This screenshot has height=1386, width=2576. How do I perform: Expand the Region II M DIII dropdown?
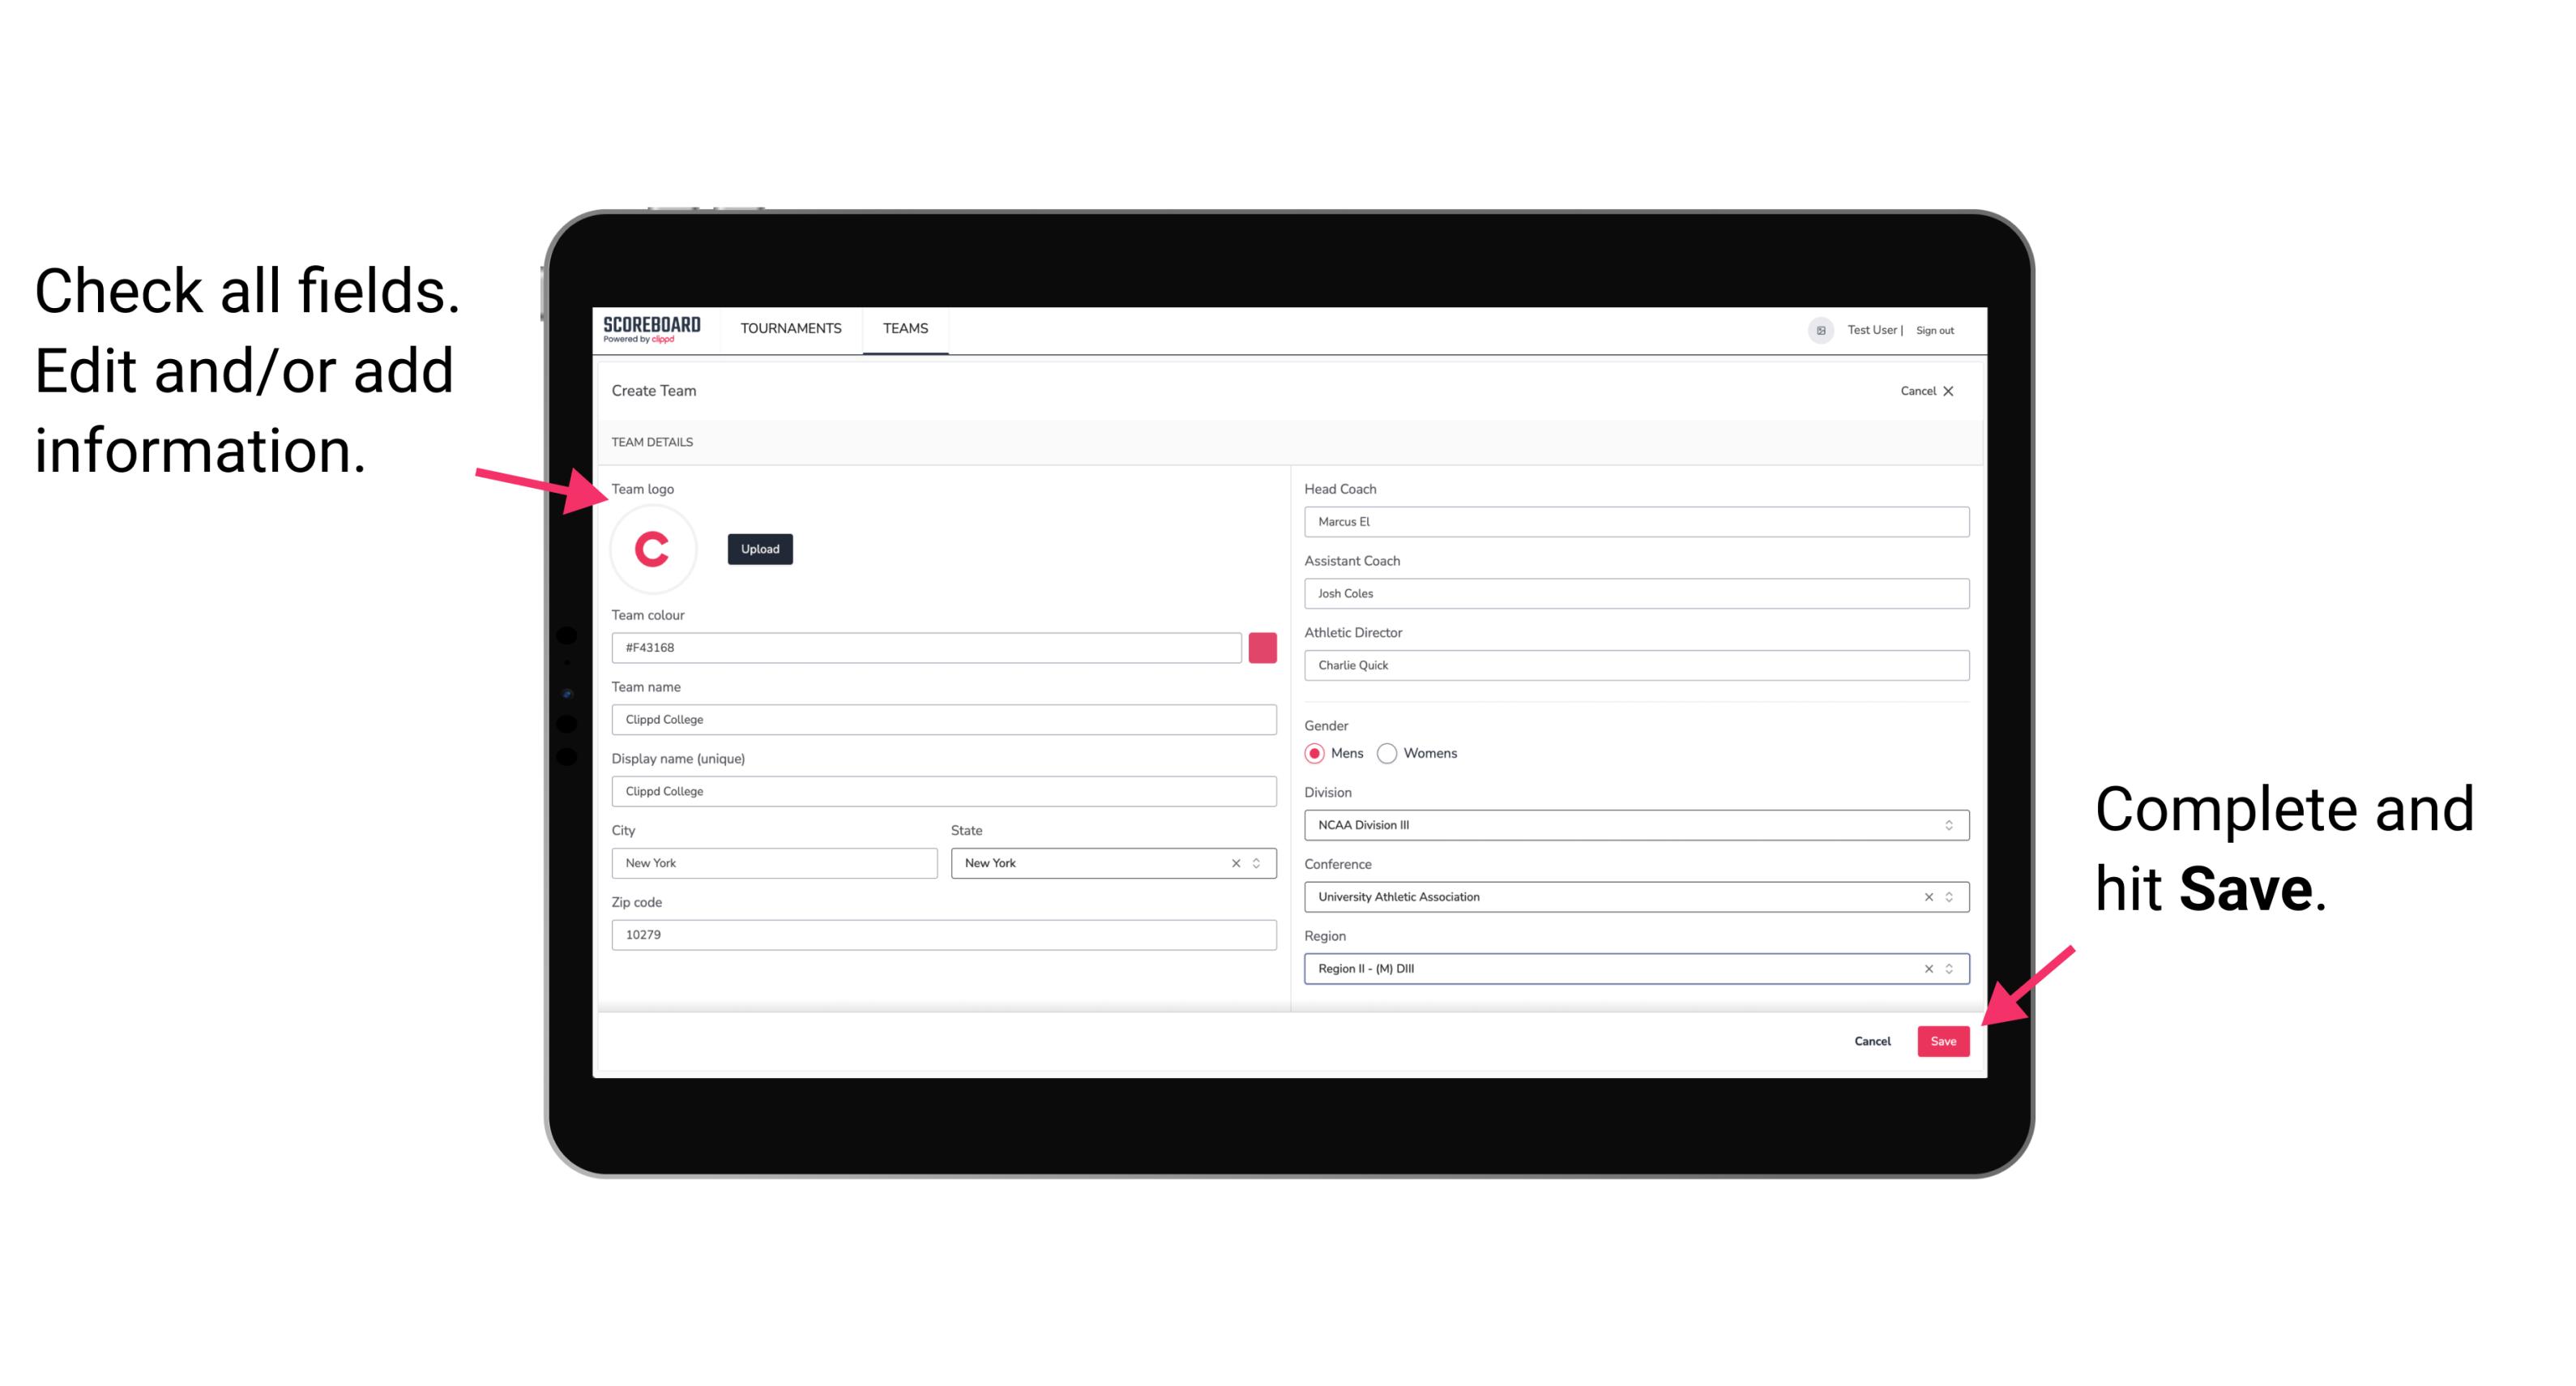coord(1950,969)
